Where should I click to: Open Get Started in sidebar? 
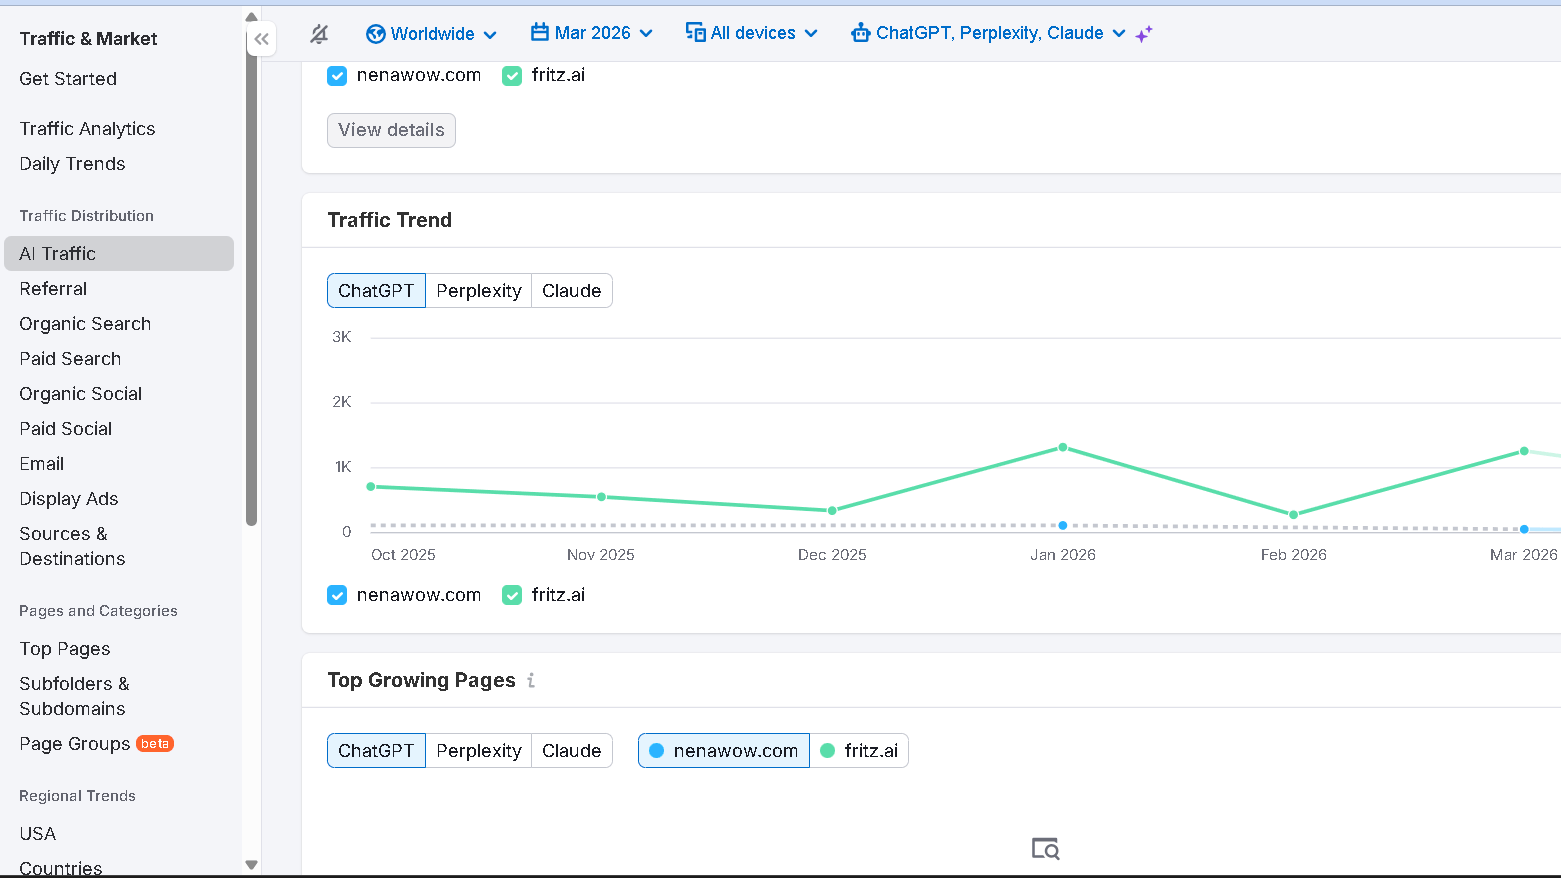(68, 79)
